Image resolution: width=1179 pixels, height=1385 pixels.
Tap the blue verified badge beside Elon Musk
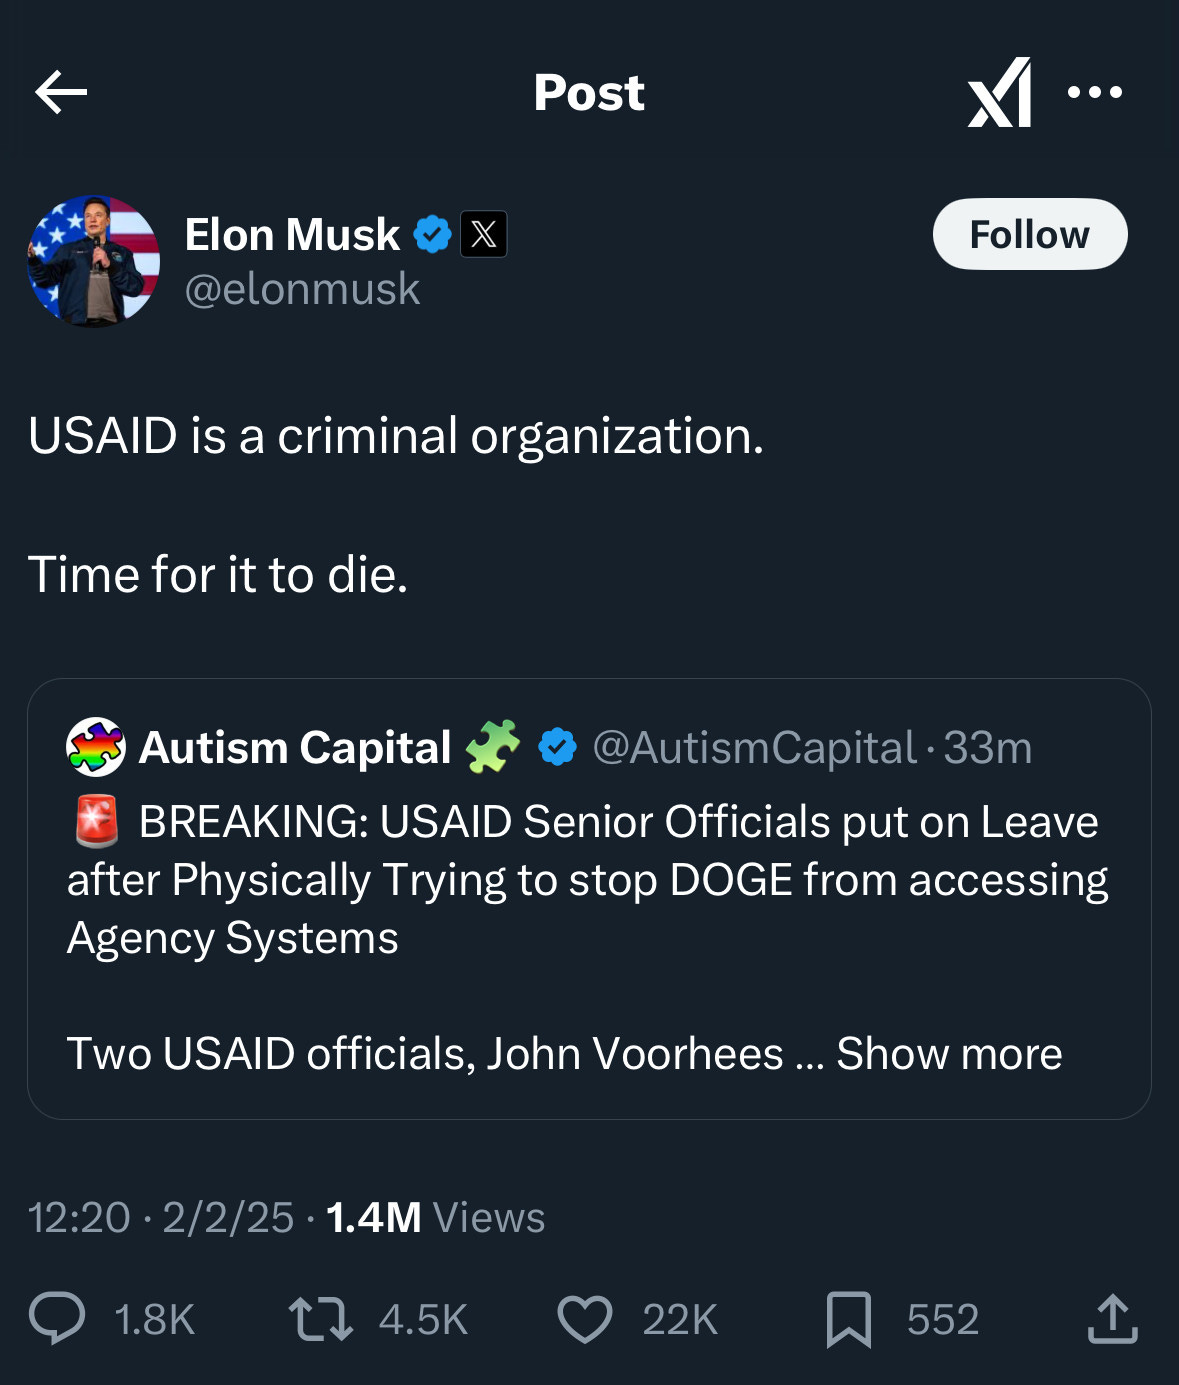432,235
